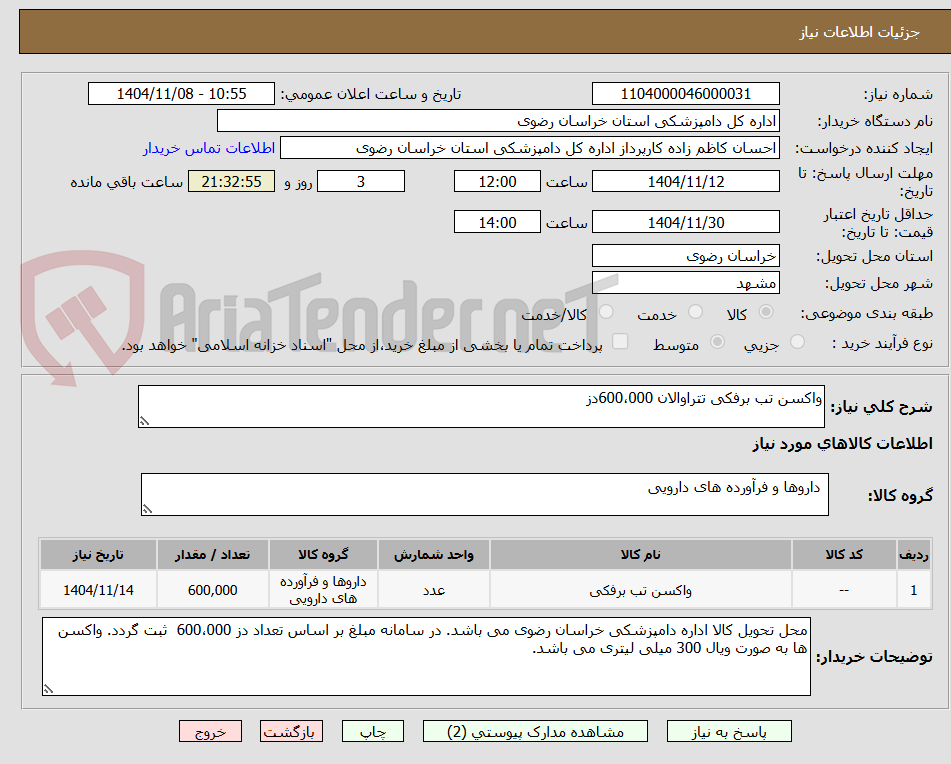This screenshot has width=951, height=764.
Task: Click the گروه کالا text area
Action: click(485, 495)
